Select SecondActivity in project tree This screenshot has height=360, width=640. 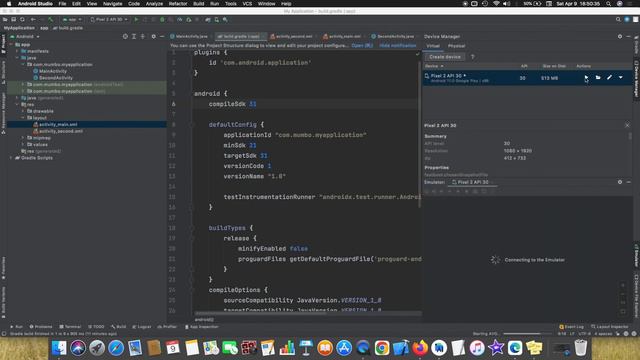click(56, 78)
